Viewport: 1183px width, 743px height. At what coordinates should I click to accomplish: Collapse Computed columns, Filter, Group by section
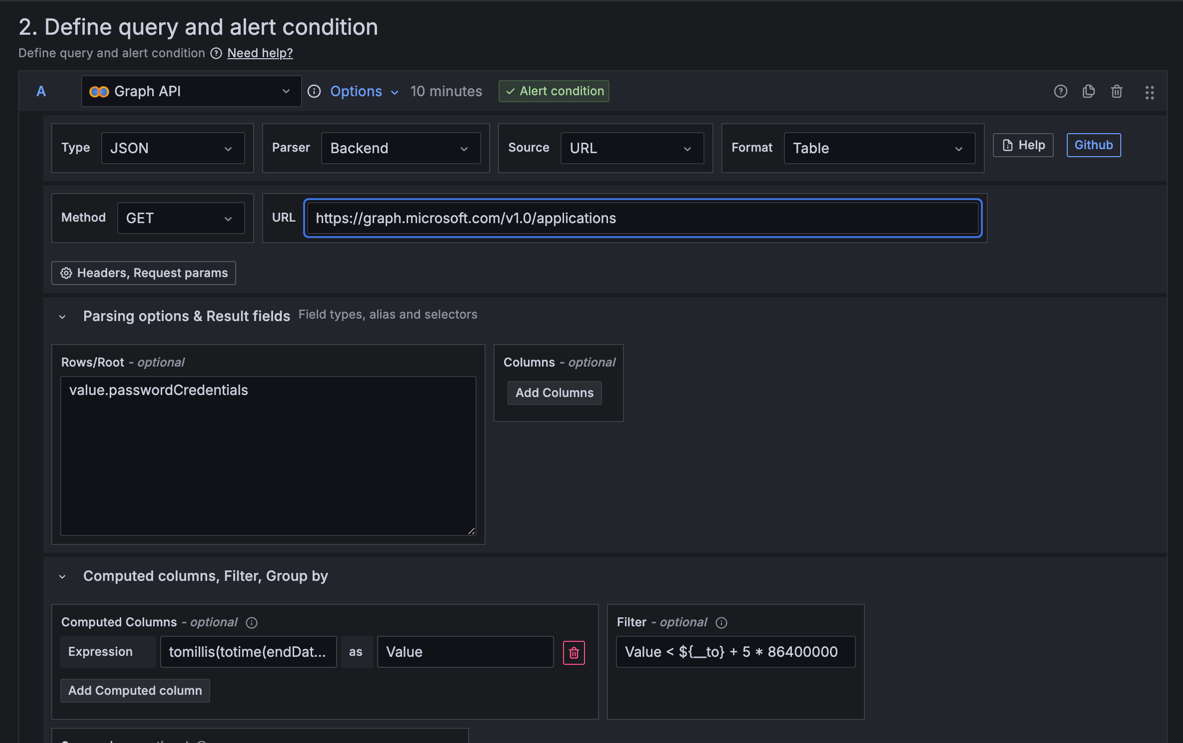pyautogui.click(x=63, y=576)
